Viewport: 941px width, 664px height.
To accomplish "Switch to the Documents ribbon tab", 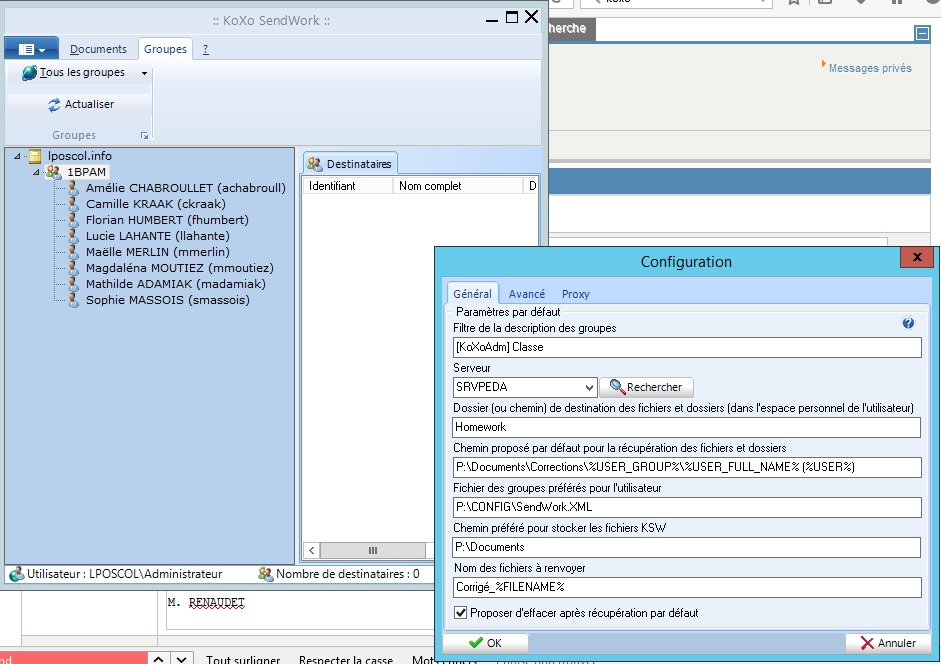I will click(x=98, y=49).
